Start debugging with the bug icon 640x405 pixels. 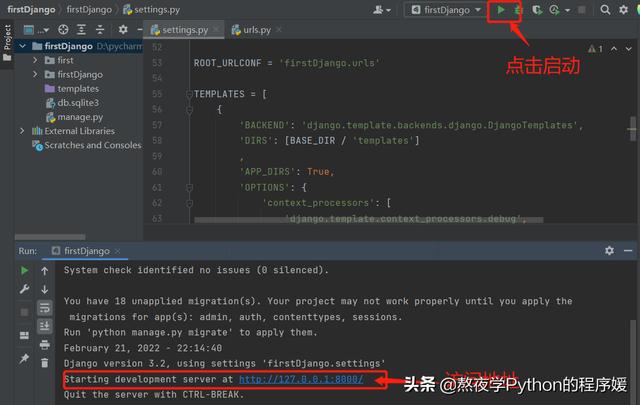point(518,10)
